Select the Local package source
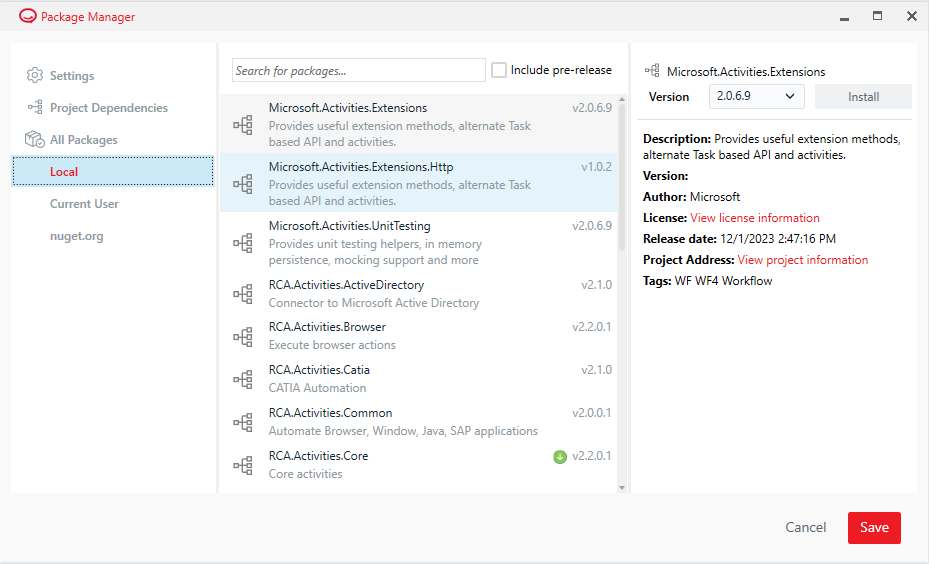 [113, 171]
